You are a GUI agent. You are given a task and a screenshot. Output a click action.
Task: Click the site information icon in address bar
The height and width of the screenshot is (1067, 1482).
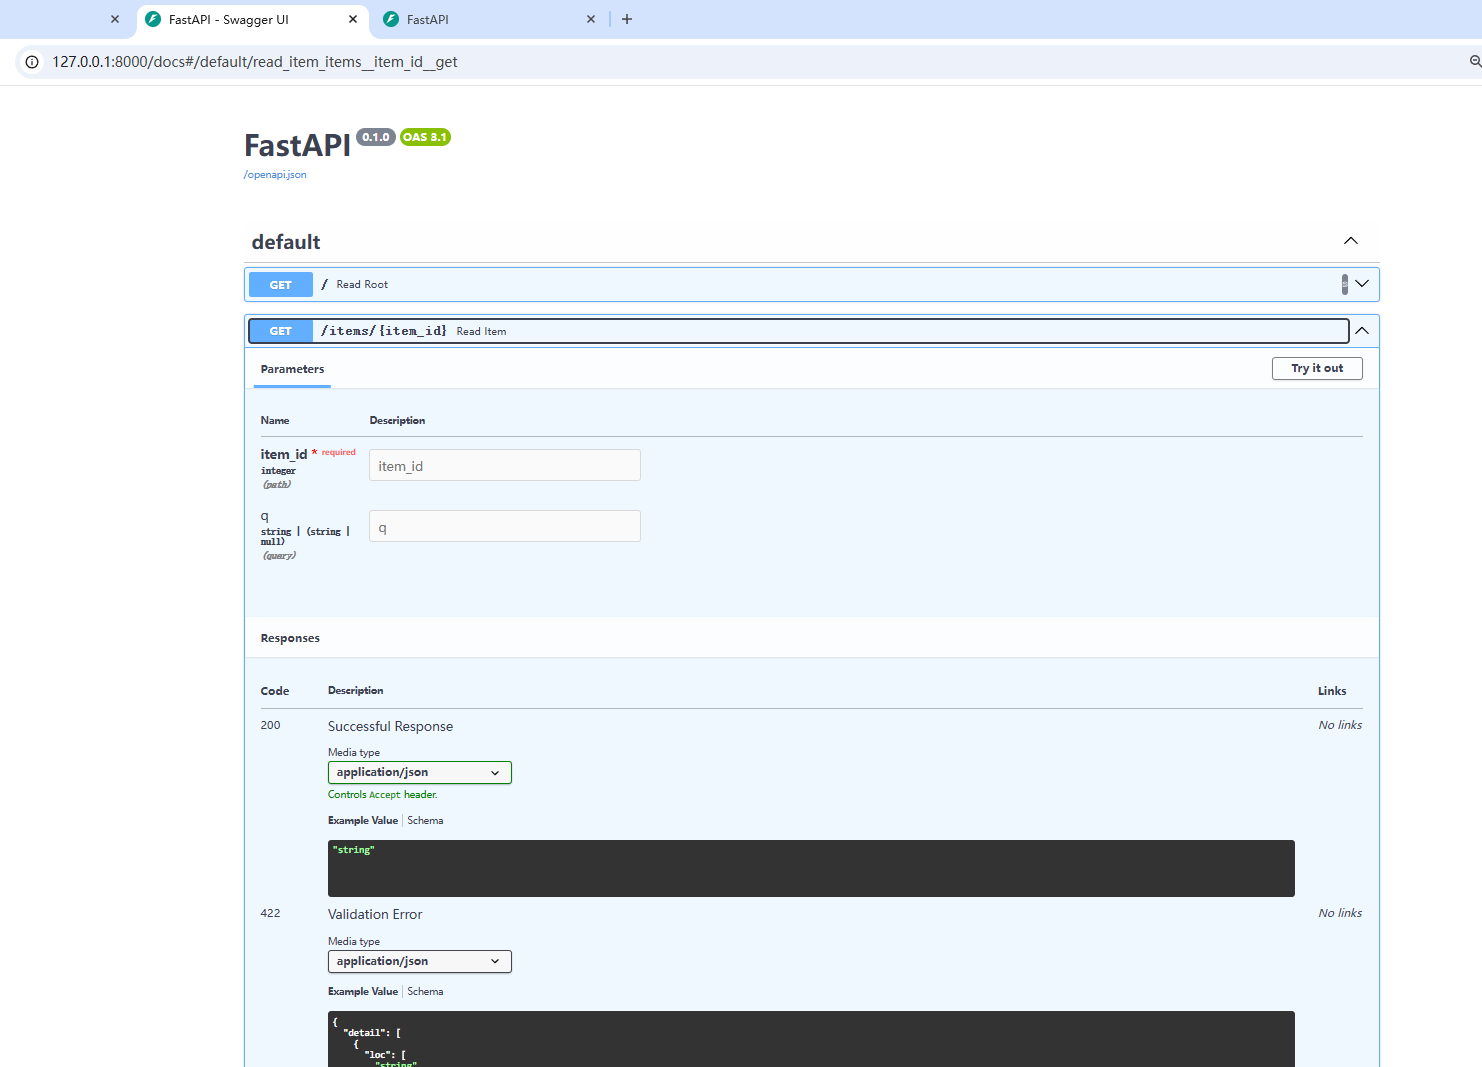point(32,62)
